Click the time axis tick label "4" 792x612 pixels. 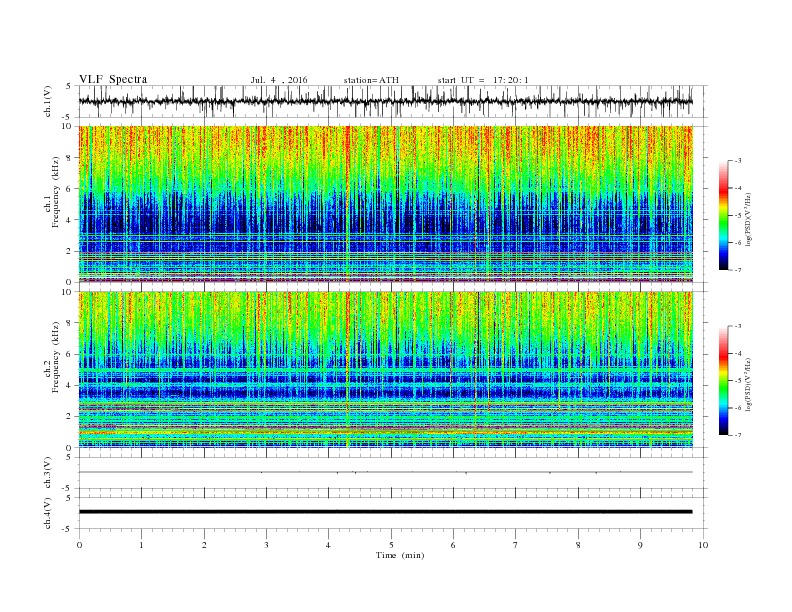click(x=328, y=545)
